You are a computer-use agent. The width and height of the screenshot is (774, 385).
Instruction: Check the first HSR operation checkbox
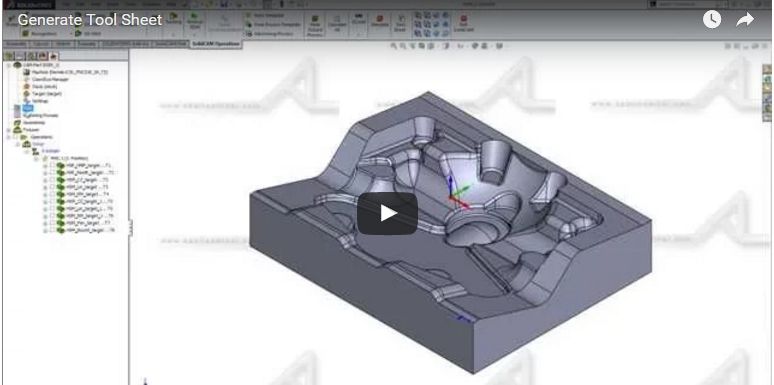[x=52, y=165]
